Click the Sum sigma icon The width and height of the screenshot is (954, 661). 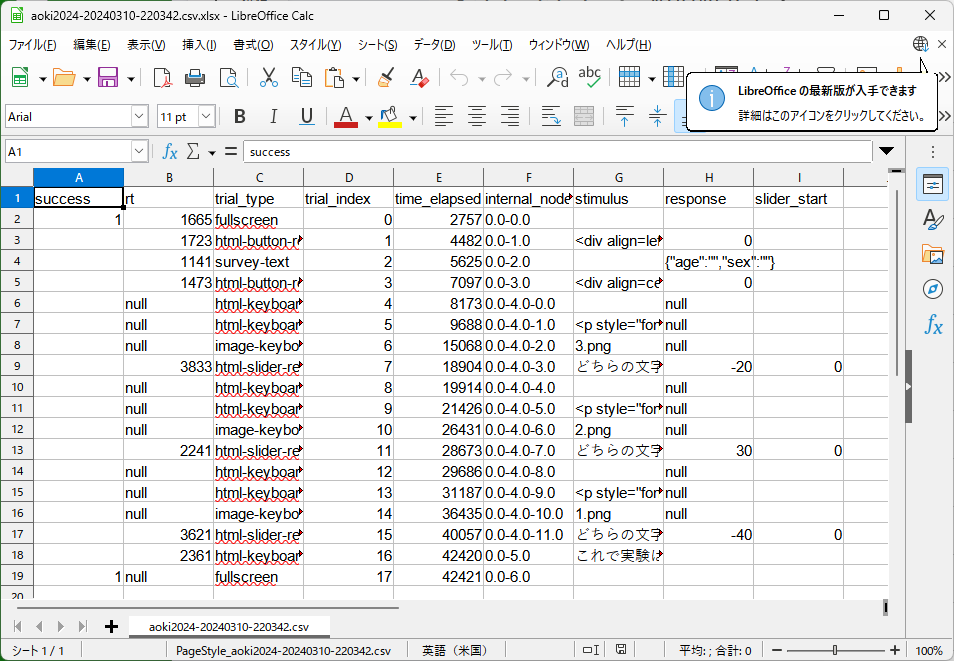(x=193, y=152)
